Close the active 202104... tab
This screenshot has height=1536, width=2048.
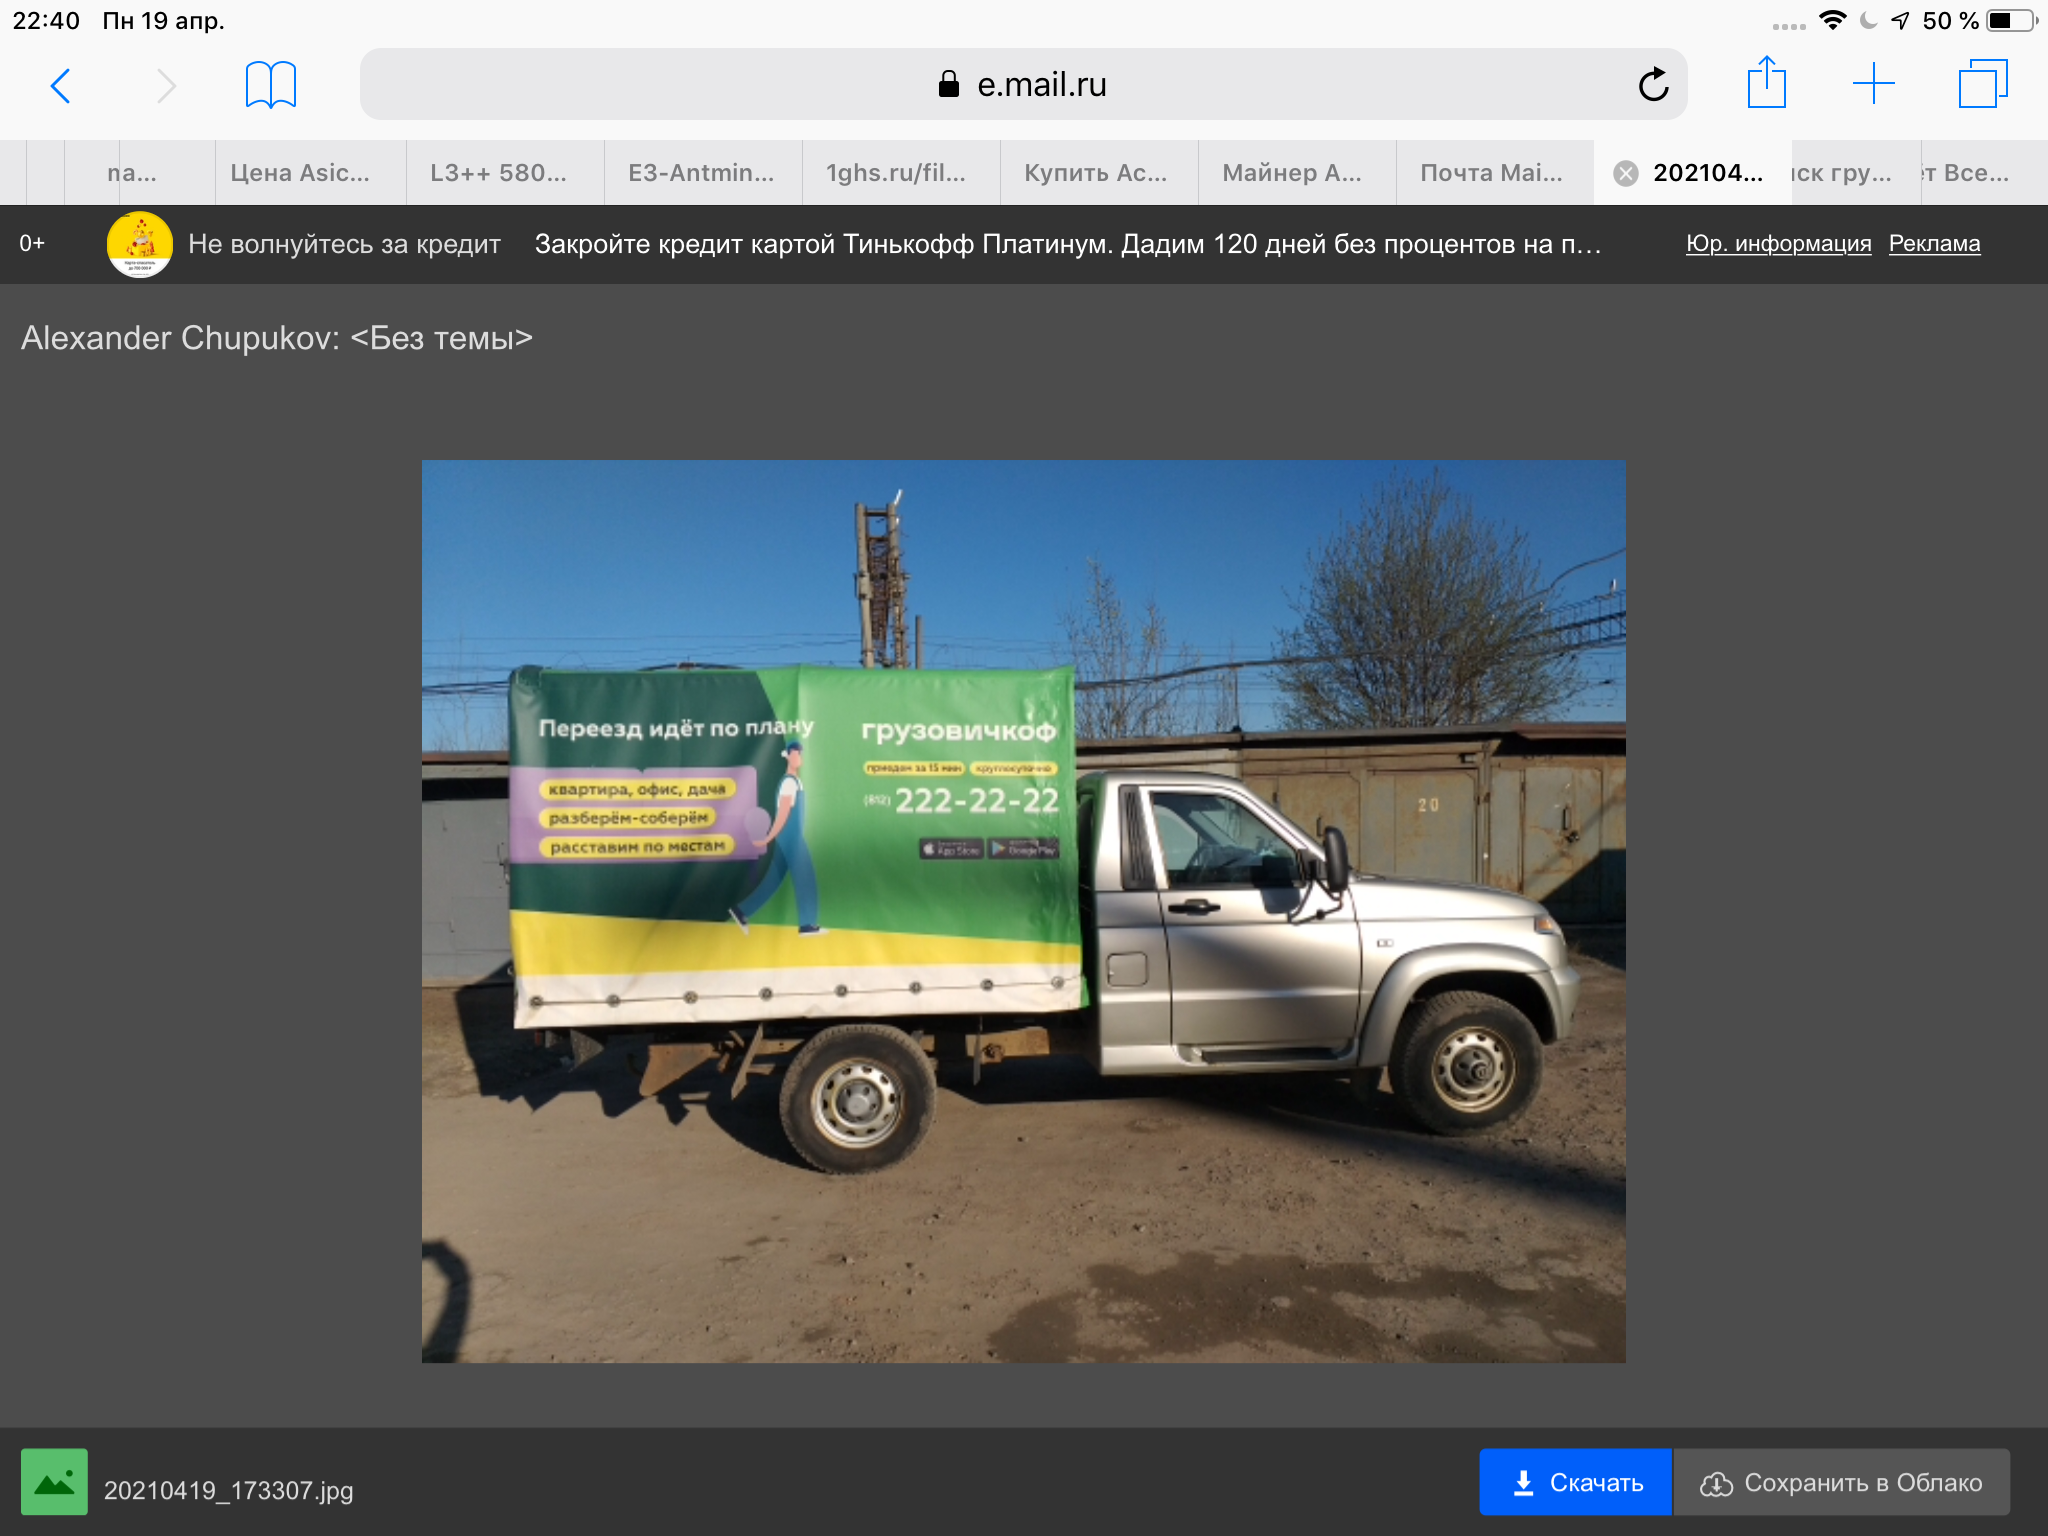(x=1626, y=174)
